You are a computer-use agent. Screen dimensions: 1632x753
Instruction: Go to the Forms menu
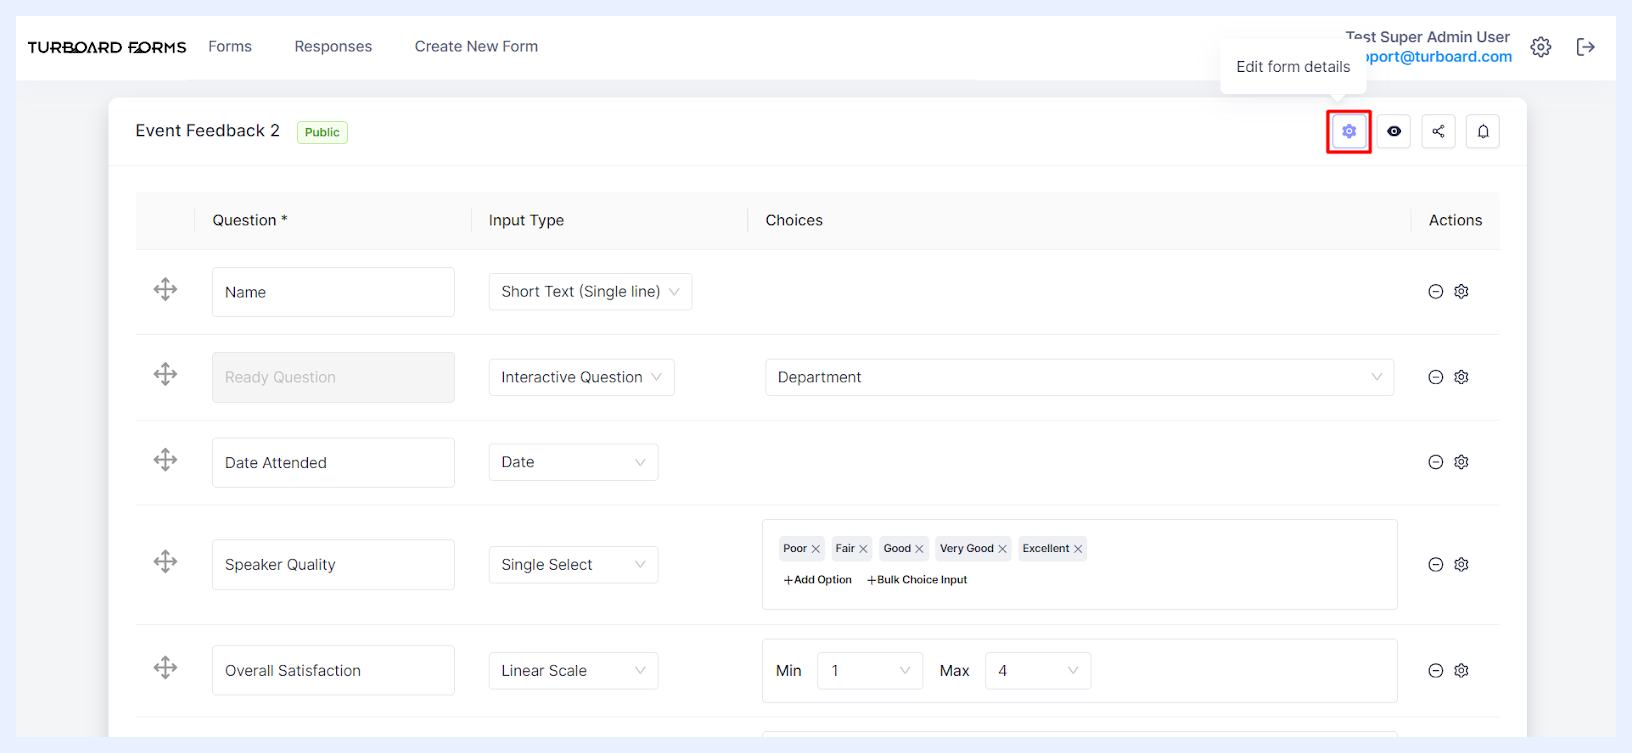[230, 46]
